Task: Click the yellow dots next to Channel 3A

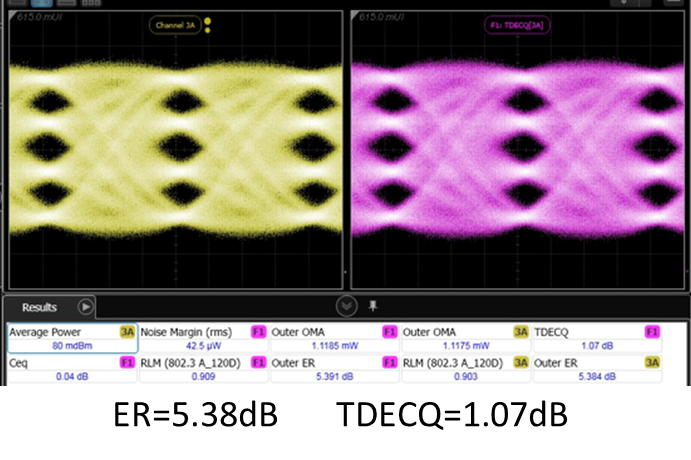Action: point(208,25)
